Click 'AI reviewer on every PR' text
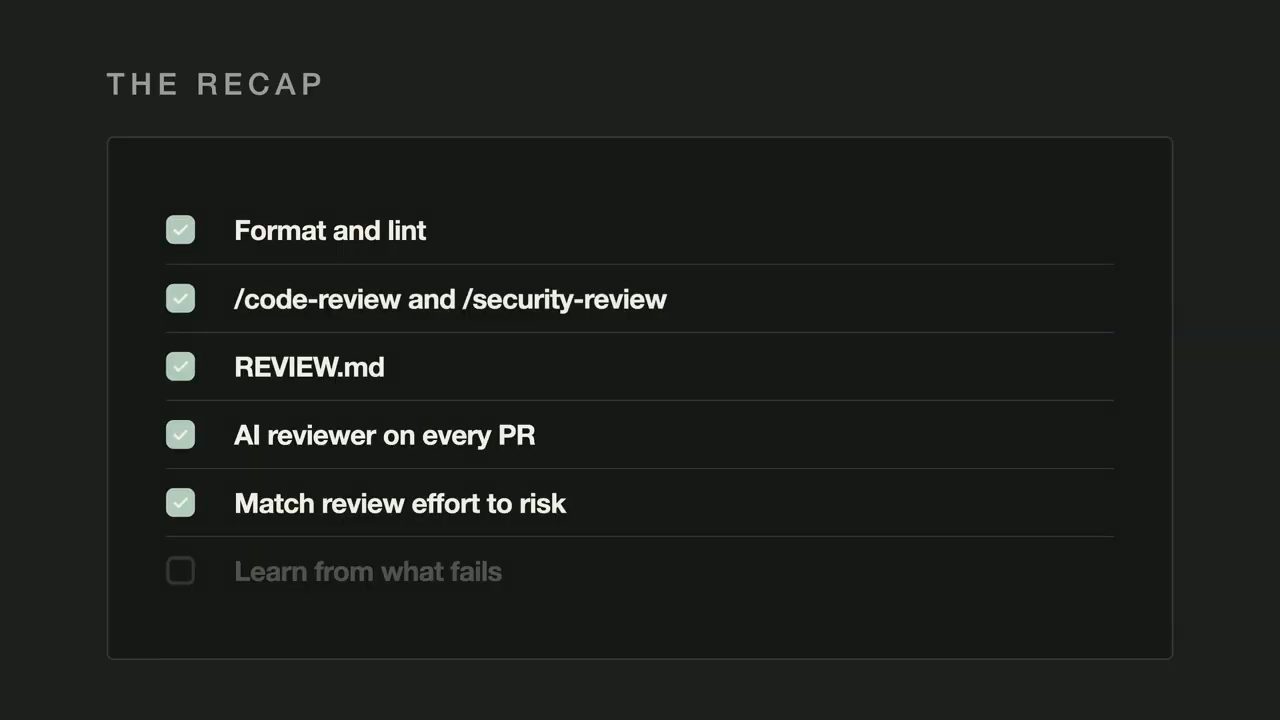Viewport: 1280px width, 720px height. tap(384, 436)
